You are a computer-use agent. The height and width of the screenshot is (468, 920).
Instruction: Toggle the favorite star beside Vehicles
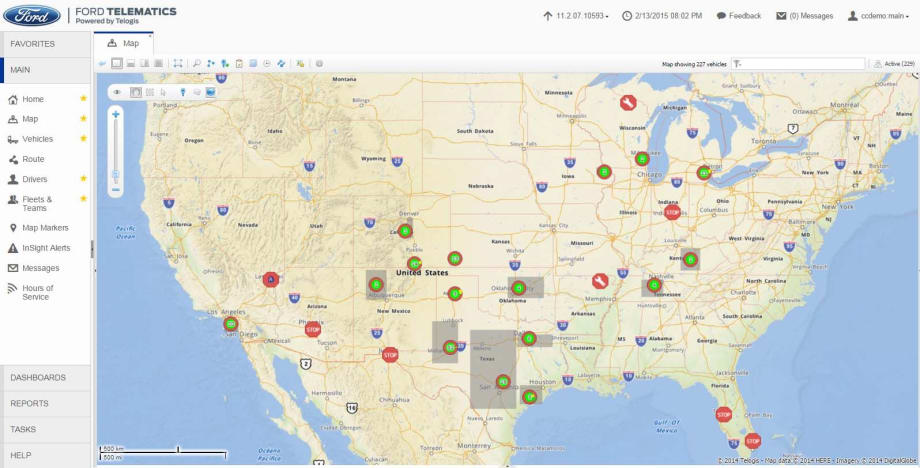pos(83,138)
